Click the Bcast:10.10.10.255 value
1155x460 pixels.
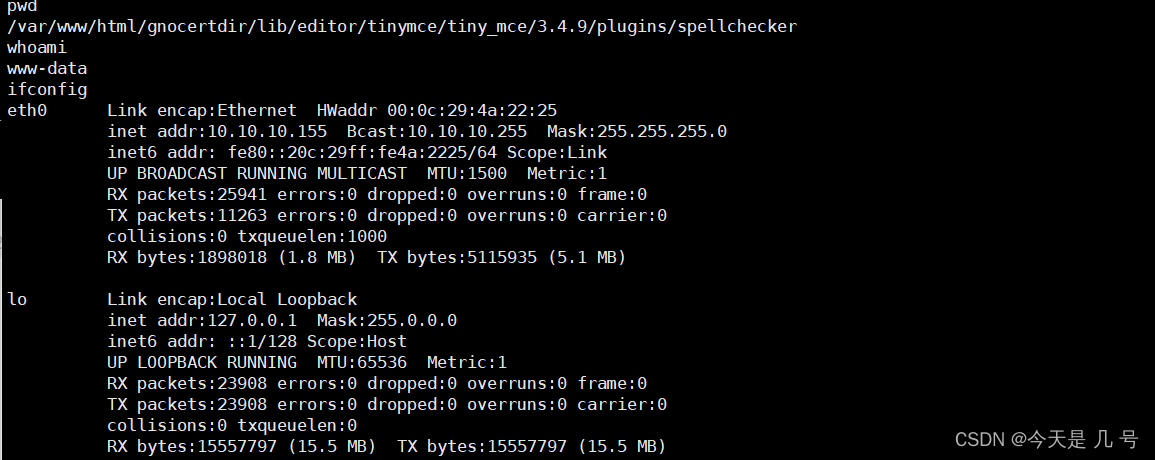437,132
